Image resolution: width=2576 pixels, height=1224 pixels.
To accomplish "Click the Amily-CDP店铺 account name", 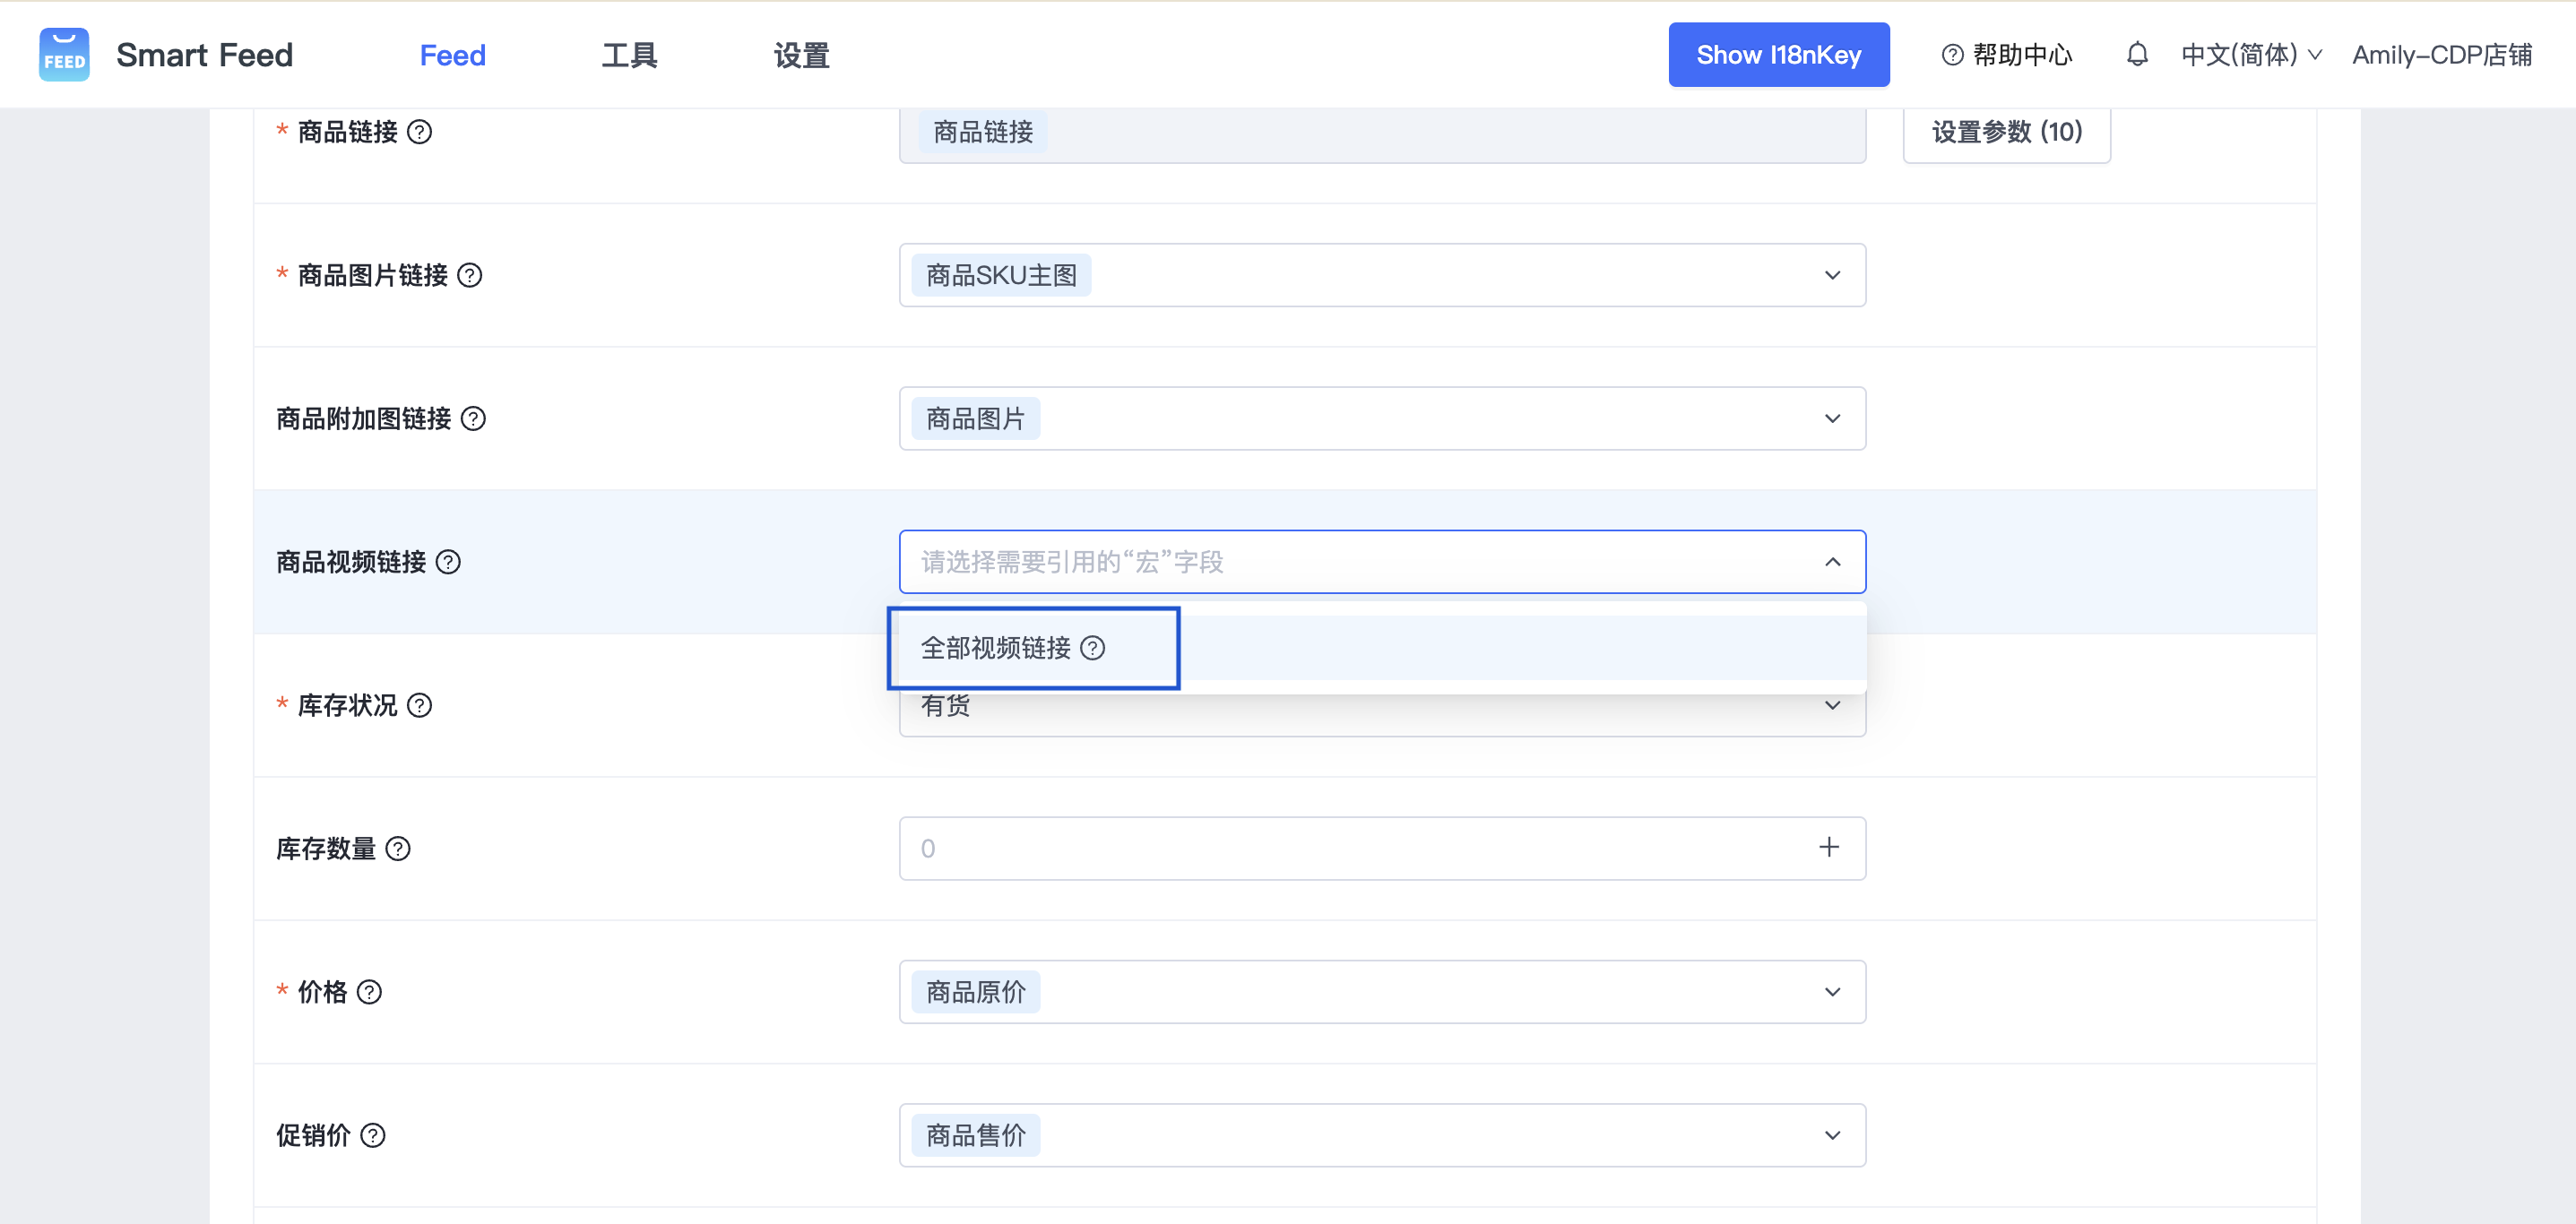I will pyautogui.click(x=2441, y=55).
